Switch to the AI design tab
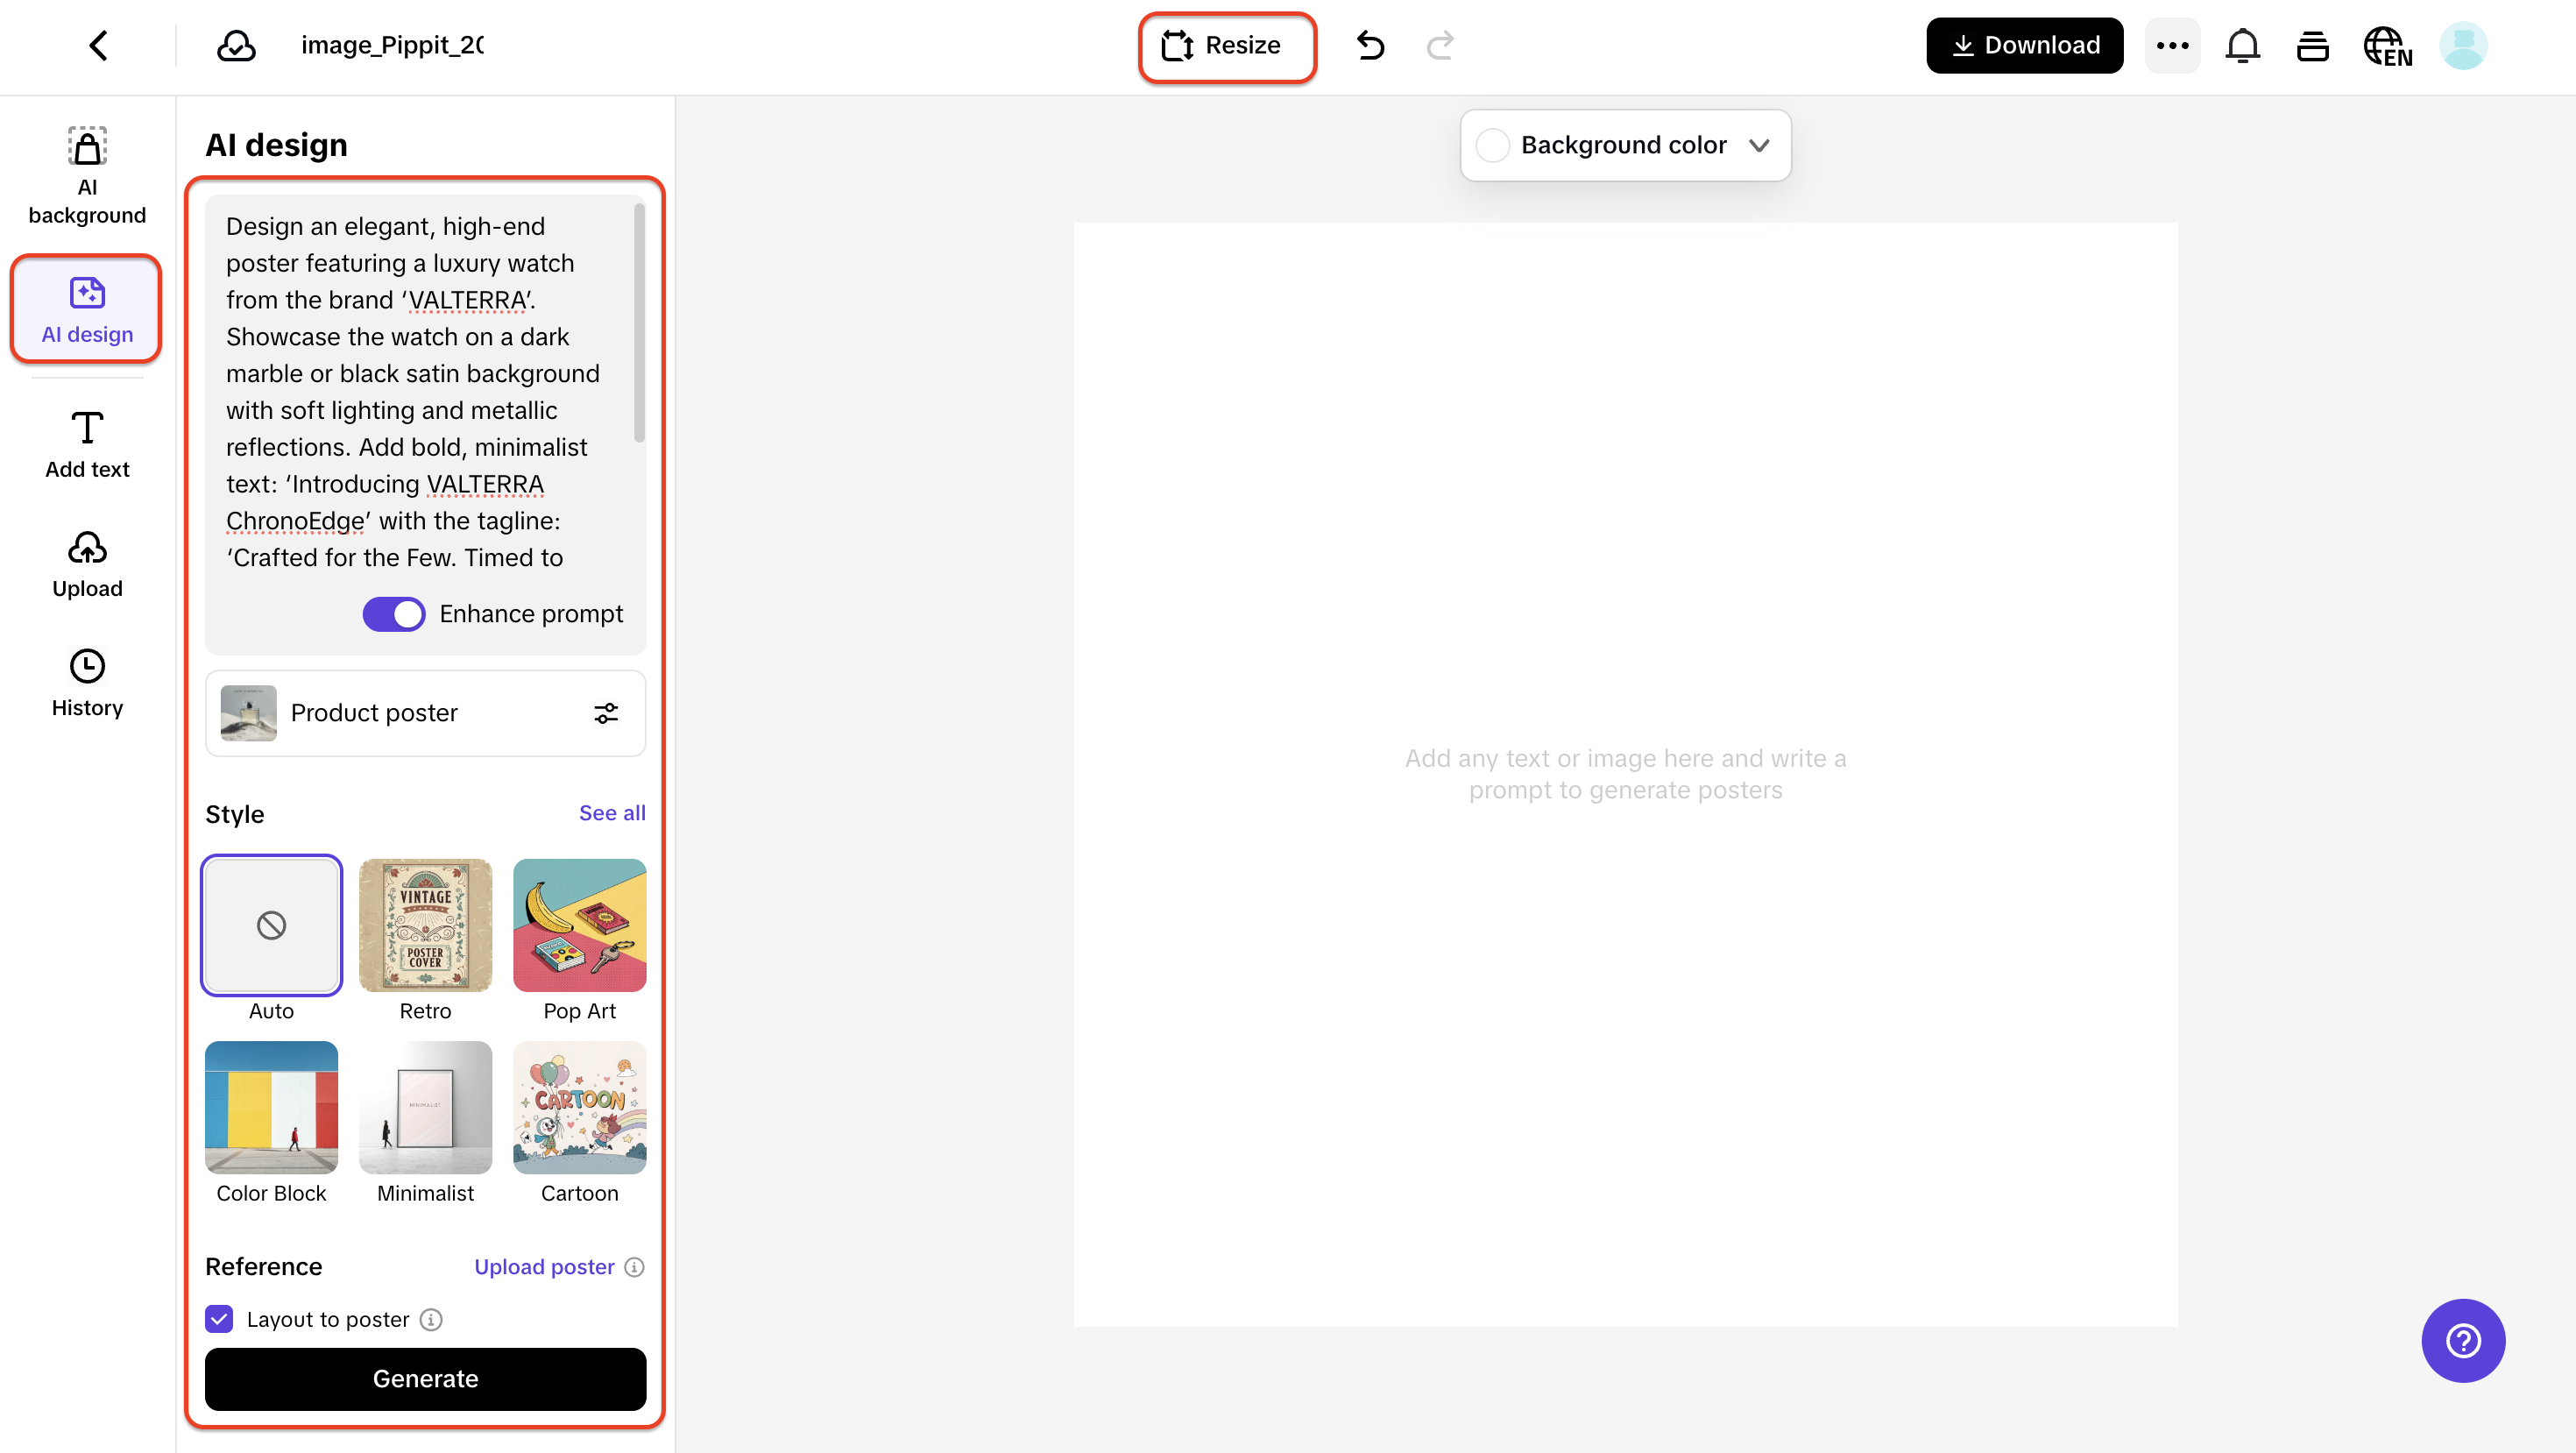This screenshot has height=1453, width=2576. [x=86, y=309]
